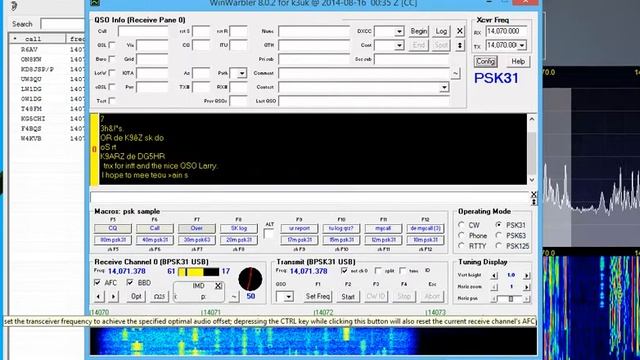This screenshot has width=640, height=360.
Task: Click the Start transmit button
Action: pos(348,296)
